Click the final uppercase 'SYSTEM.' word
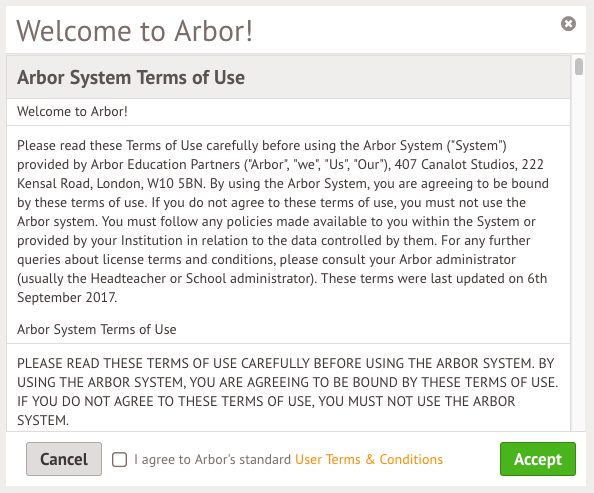 [x=43, y=420]
